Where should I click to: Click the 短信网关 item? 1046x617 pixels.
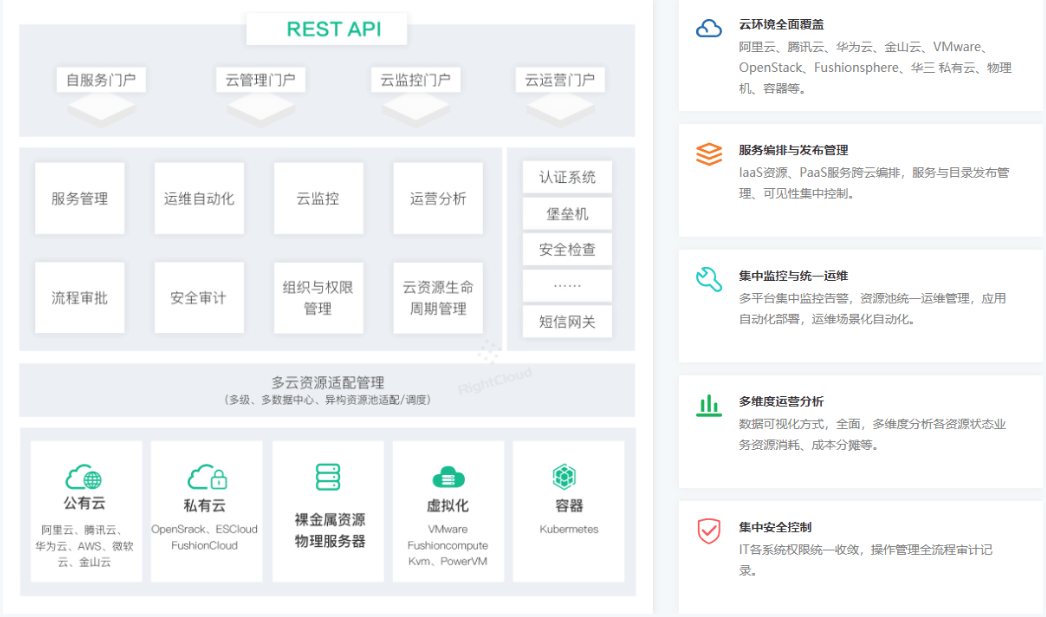567,322
